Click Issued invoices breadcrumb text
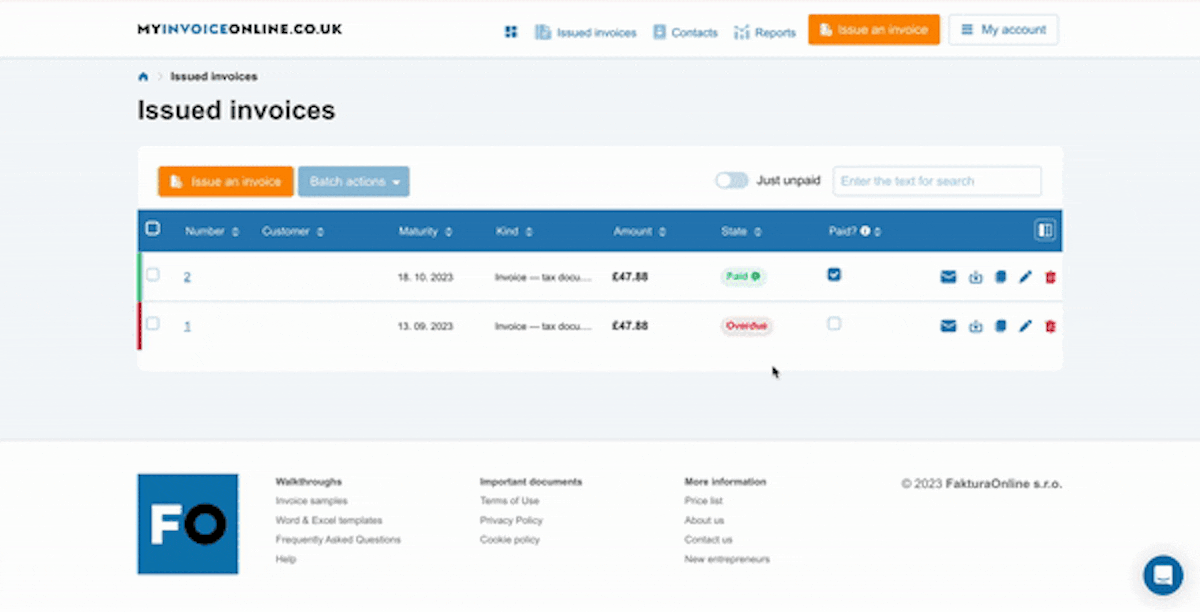 tap(214, 77)
